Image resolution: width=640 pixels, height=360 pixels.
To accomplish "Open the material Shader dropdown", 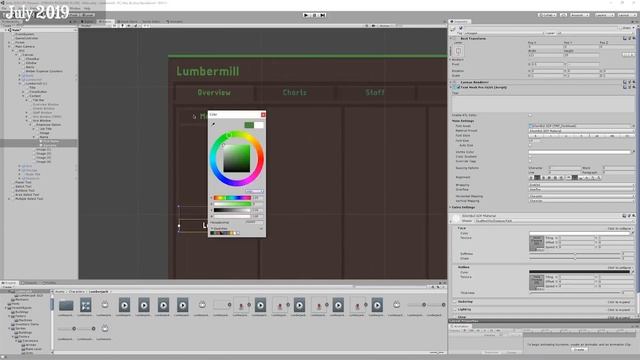I will (555, 221).
